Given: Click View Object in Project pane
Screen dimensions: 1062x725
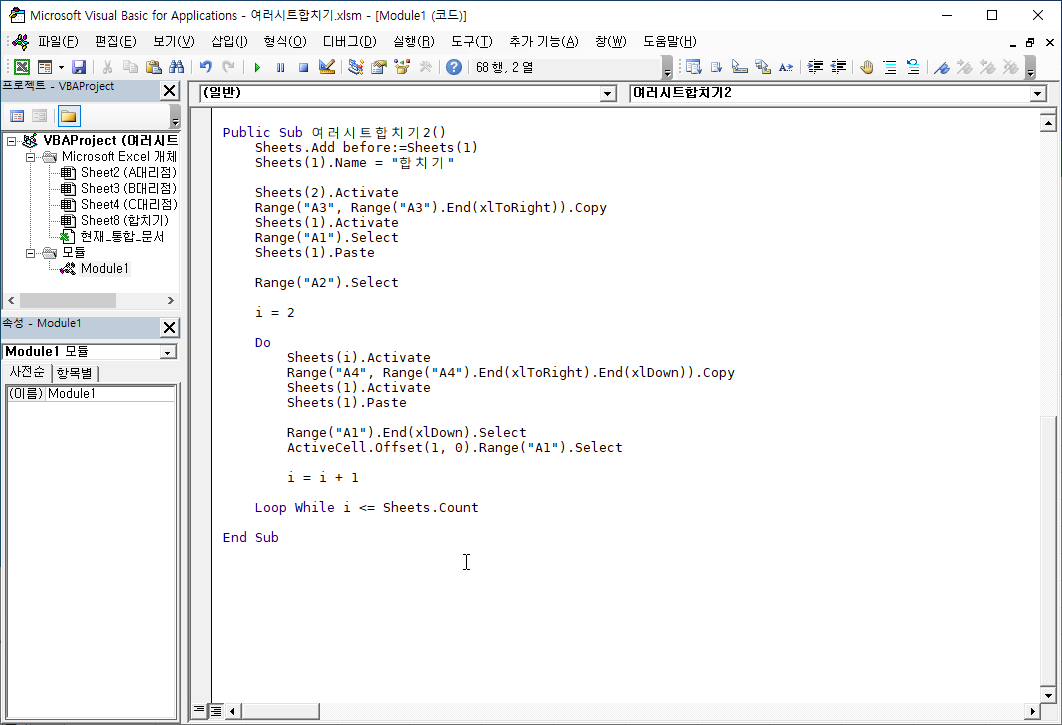Looking at the screenshot, I should pyautogui.click(x=39, y=116).
